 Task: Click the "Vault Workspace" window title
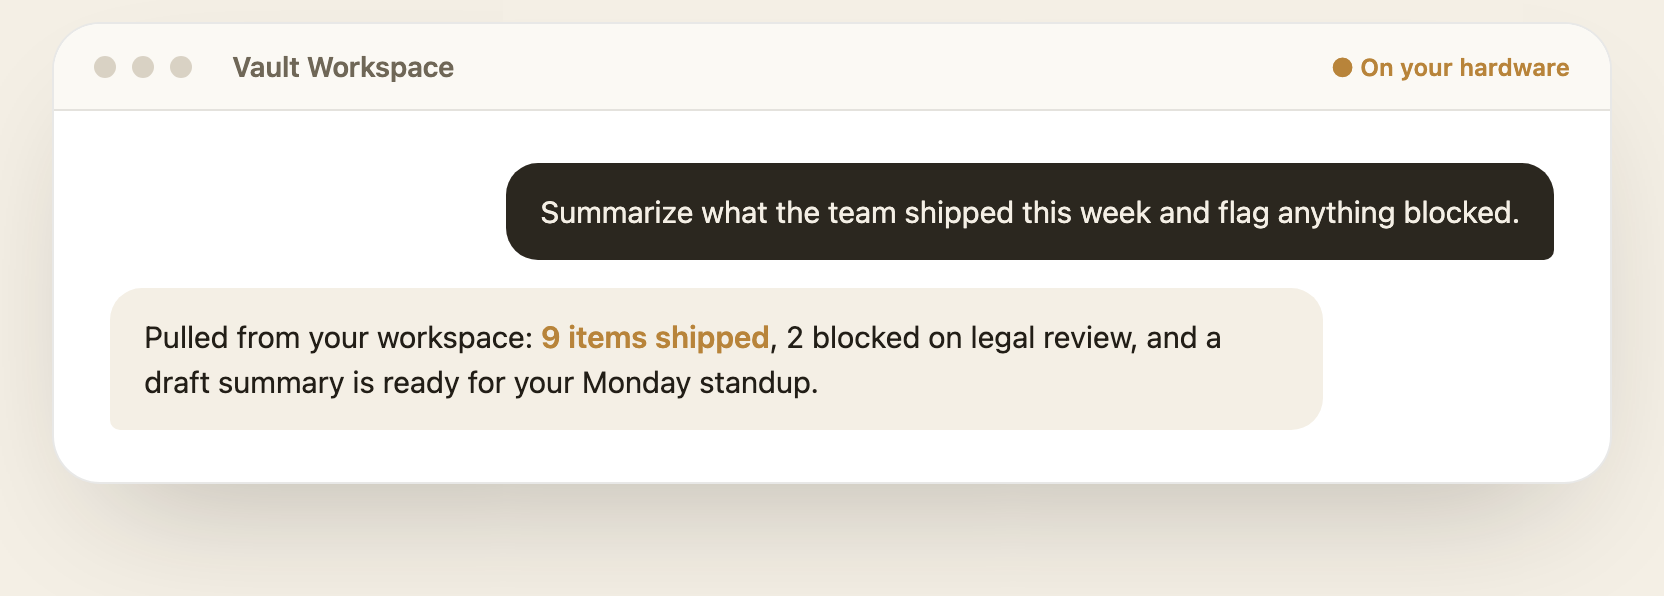tap(343, 67)
